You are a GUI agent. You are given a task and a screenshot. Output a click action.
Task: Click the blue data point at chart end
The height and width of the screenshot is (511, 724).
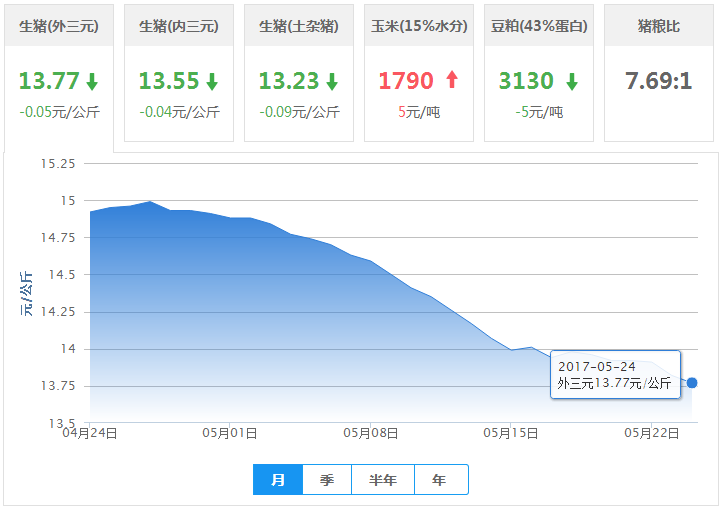pos(692,383)
